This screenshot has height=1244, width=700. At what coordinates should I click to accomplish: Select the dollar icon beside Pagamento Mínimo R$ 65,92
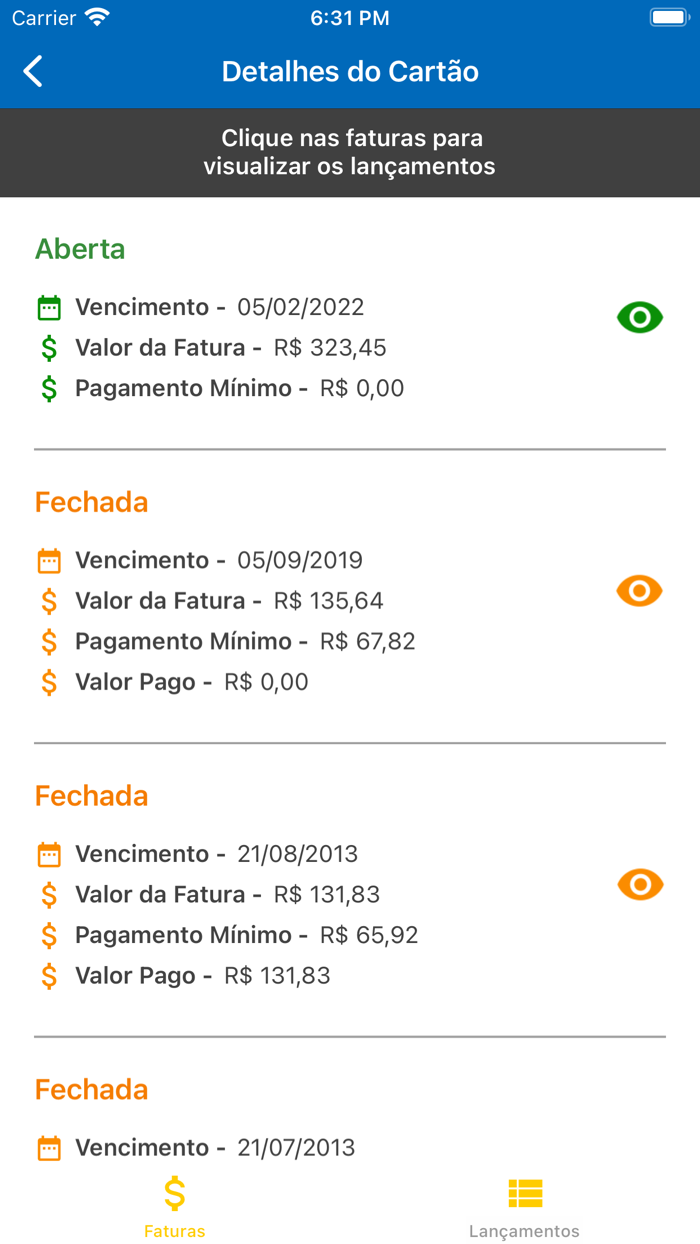[x=49, y=935]
